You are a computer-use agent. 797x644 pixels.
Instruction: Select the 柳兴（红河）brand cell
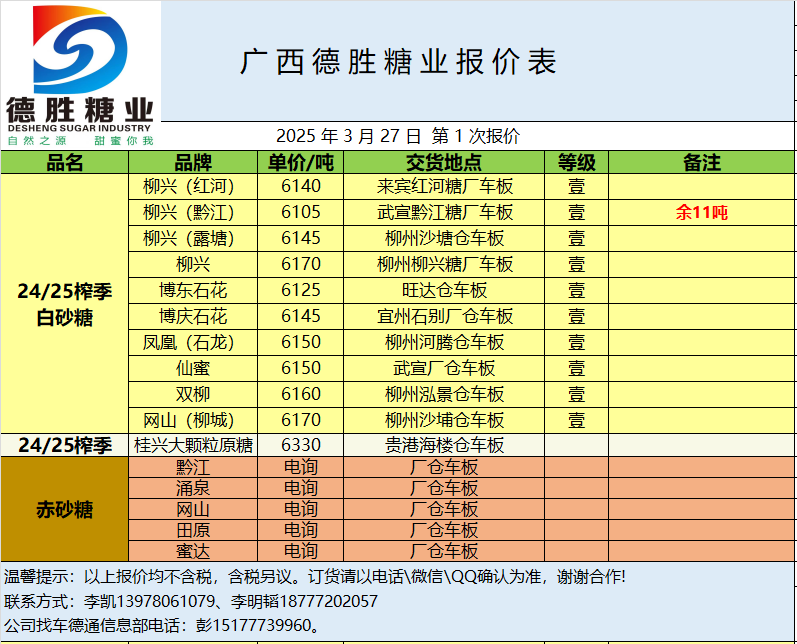click(193, 187)
